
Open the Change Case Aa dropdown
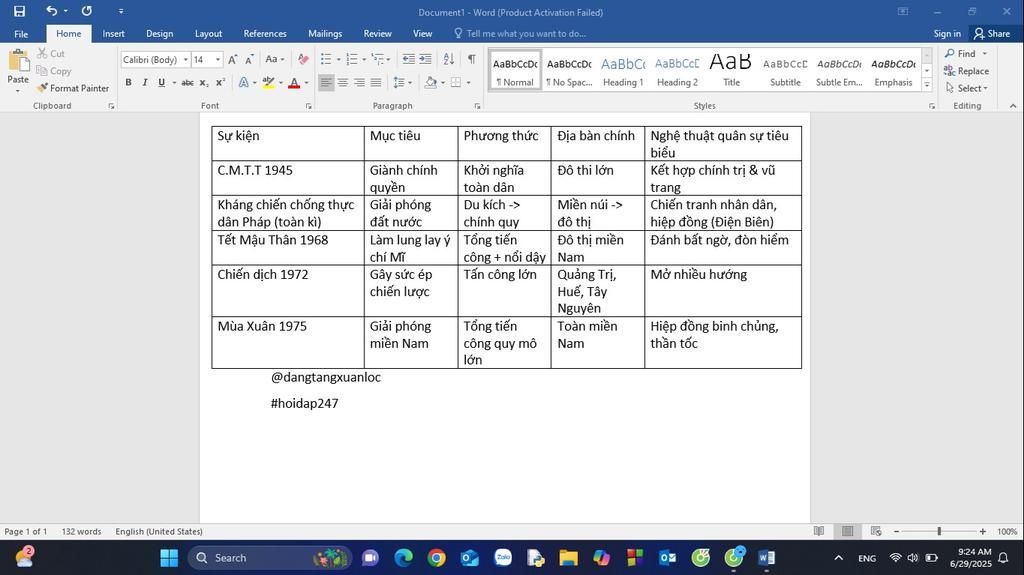(x=275, y=59)
